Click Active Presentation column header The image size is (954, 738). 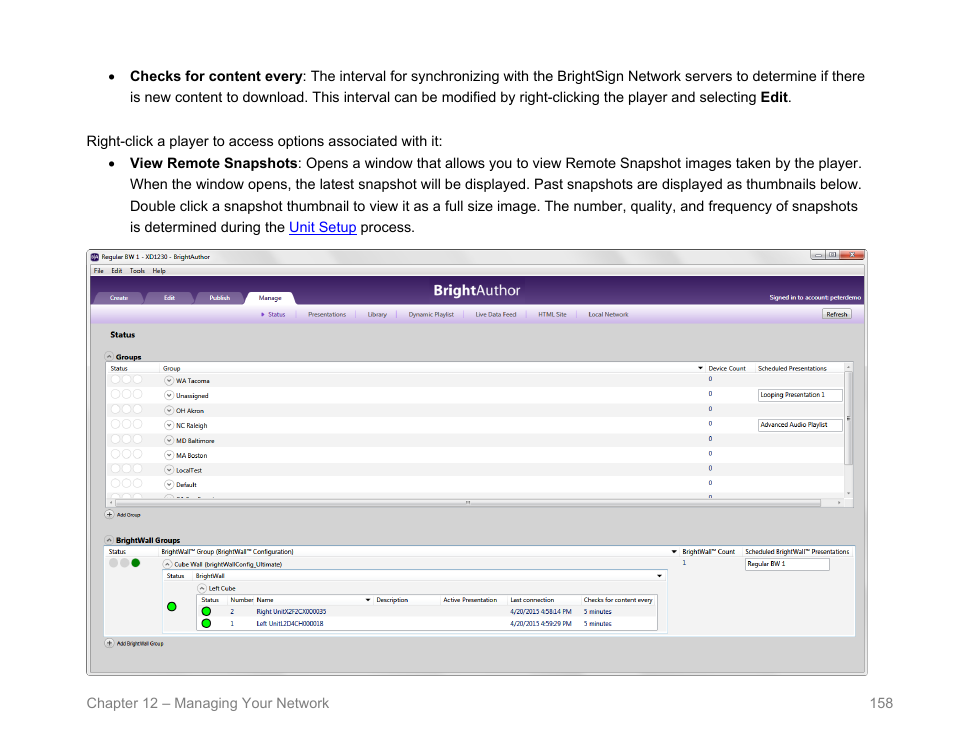coord(470,600)
